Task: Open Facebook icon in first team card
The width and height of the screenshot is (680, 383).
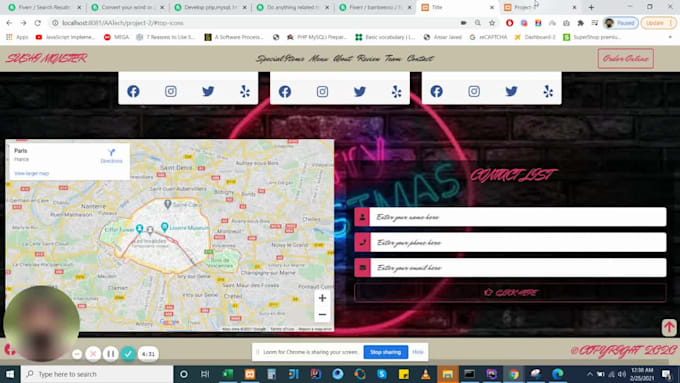Action: pos(133,91)
